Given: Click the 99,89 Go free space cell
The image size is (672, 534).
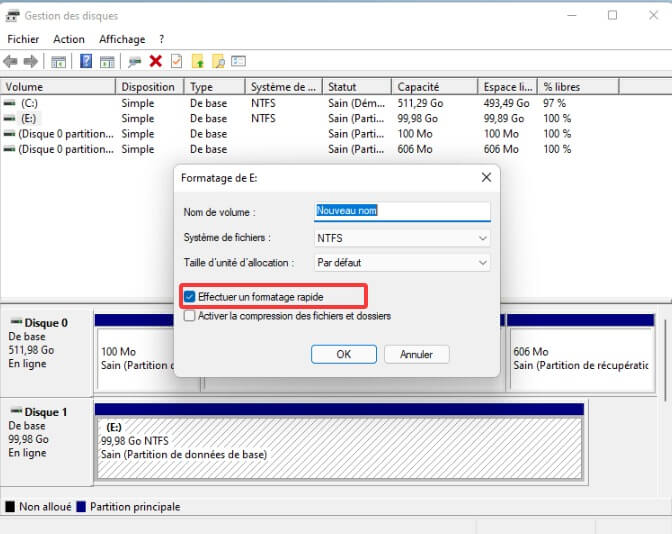Looking at the screenshot, I should coord(504,118).
